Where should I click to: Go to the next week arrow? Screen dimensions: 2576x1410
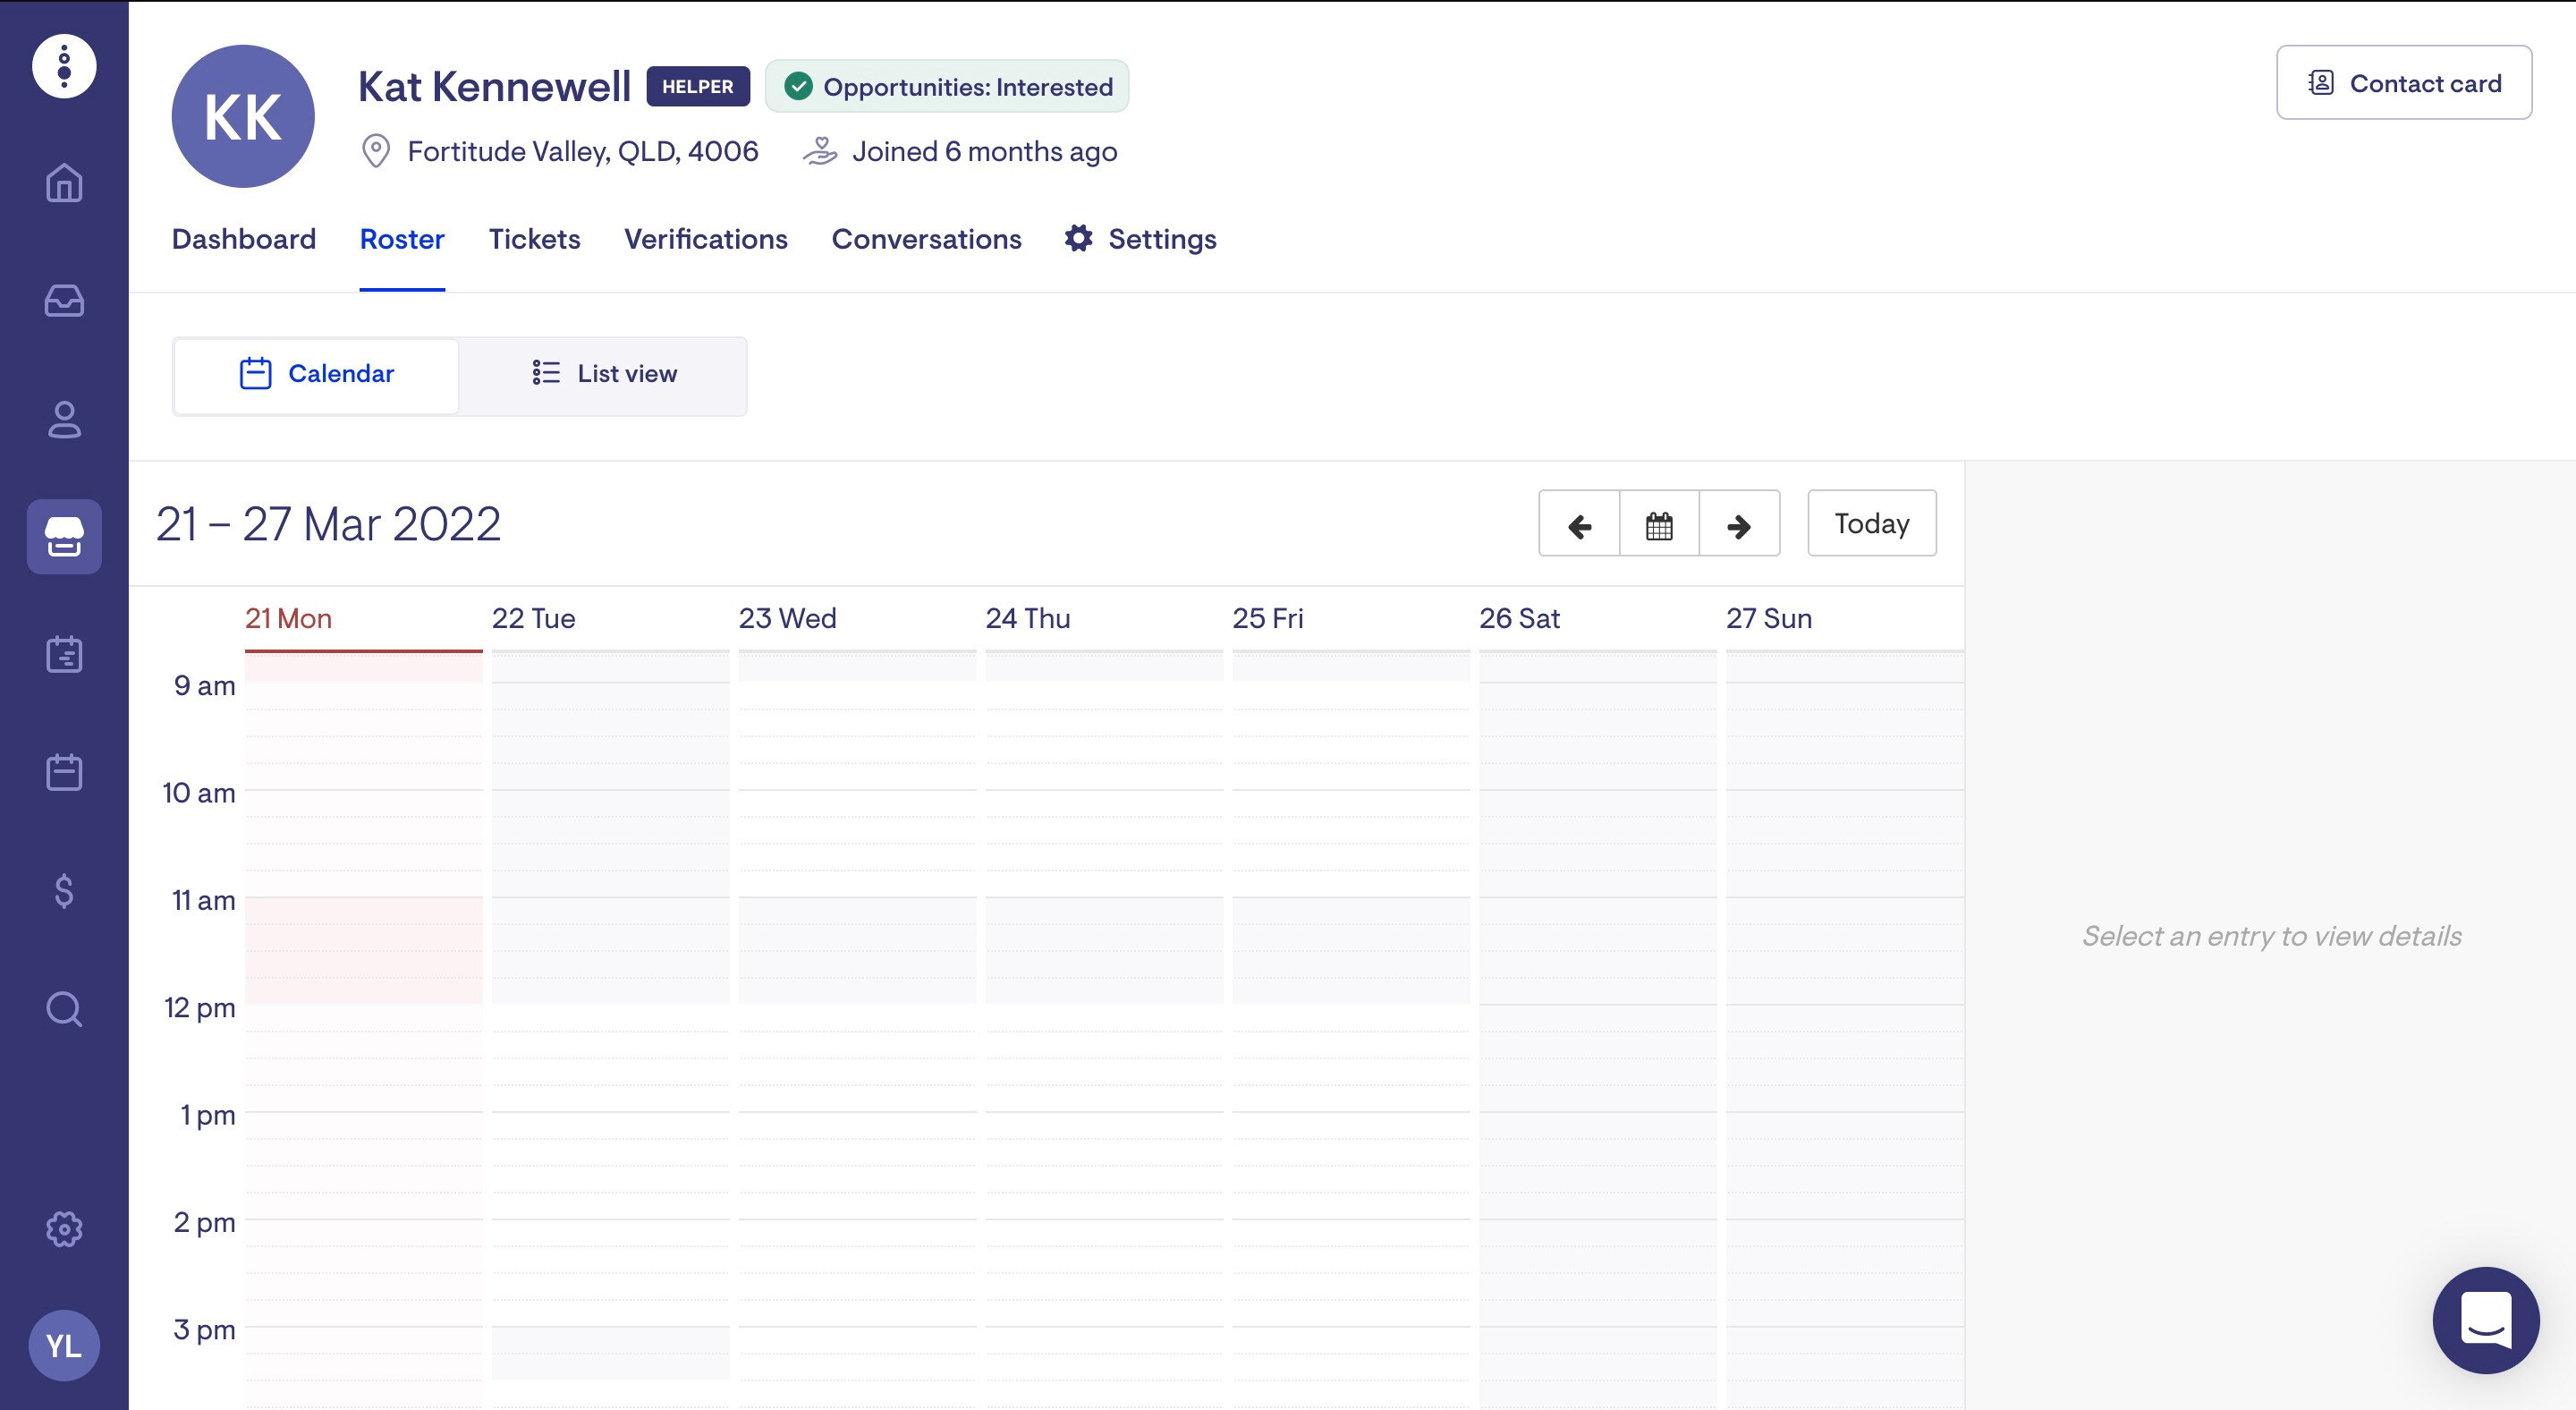pos(1739,524)
